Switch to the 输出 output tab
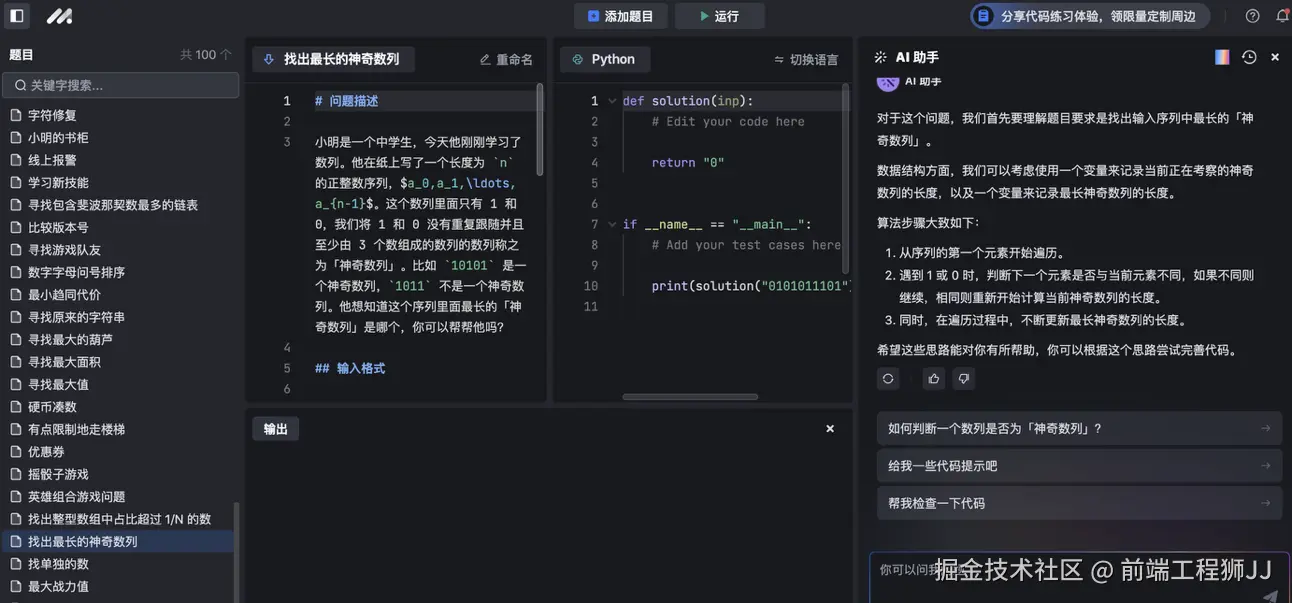 (275, 427)
